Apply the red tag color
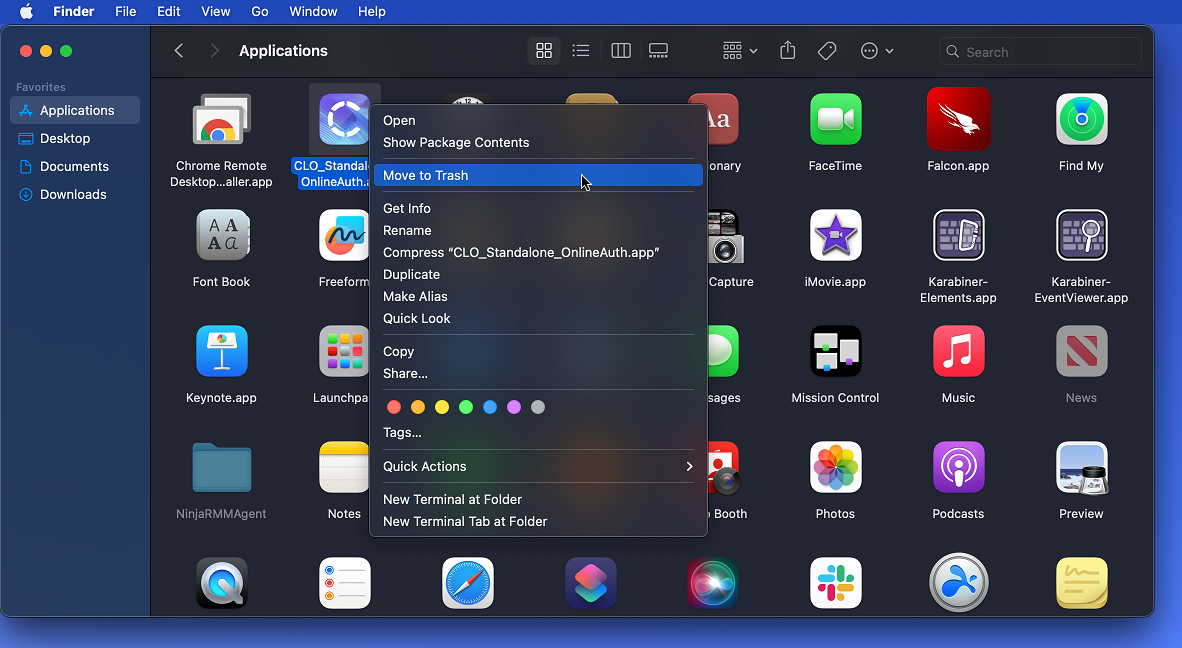Screen dimensions: 1182x648 (393, 407)
